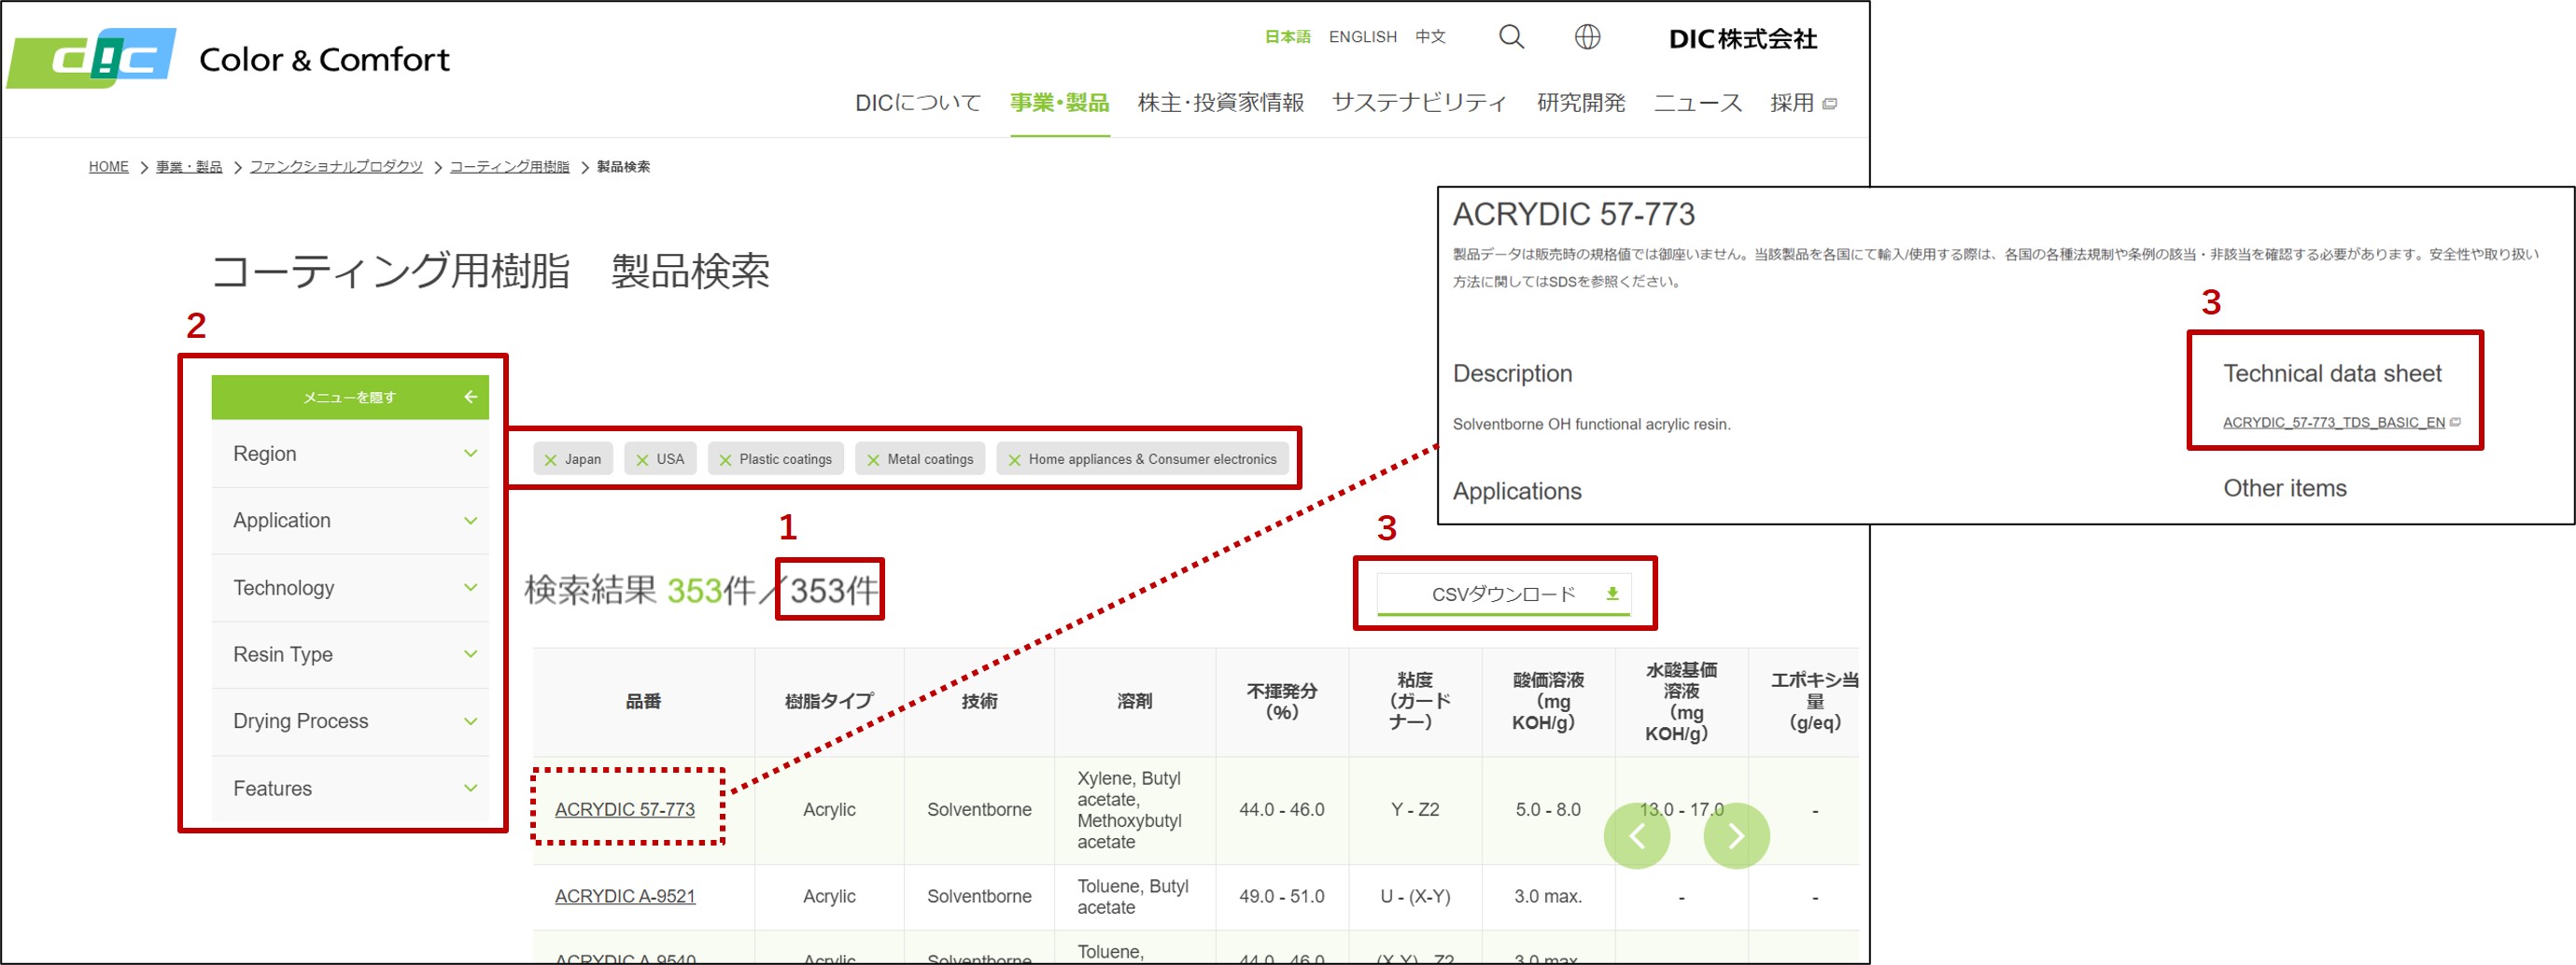This screenshot has width=2576, height=965.
Task: Click the 5.0 - 8.0 acid value cell
Action: click(x=1548, y=810)
